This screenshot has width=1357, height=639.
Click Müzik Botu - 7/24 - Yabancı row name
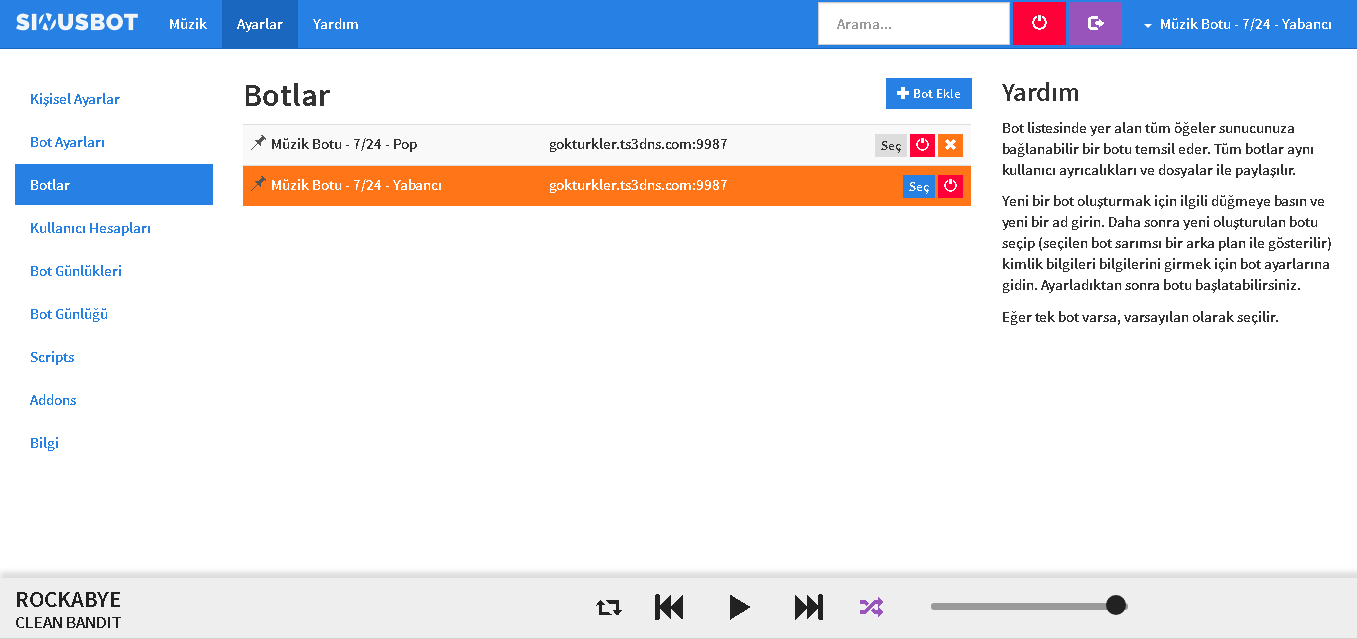click(x=356, y=185)
